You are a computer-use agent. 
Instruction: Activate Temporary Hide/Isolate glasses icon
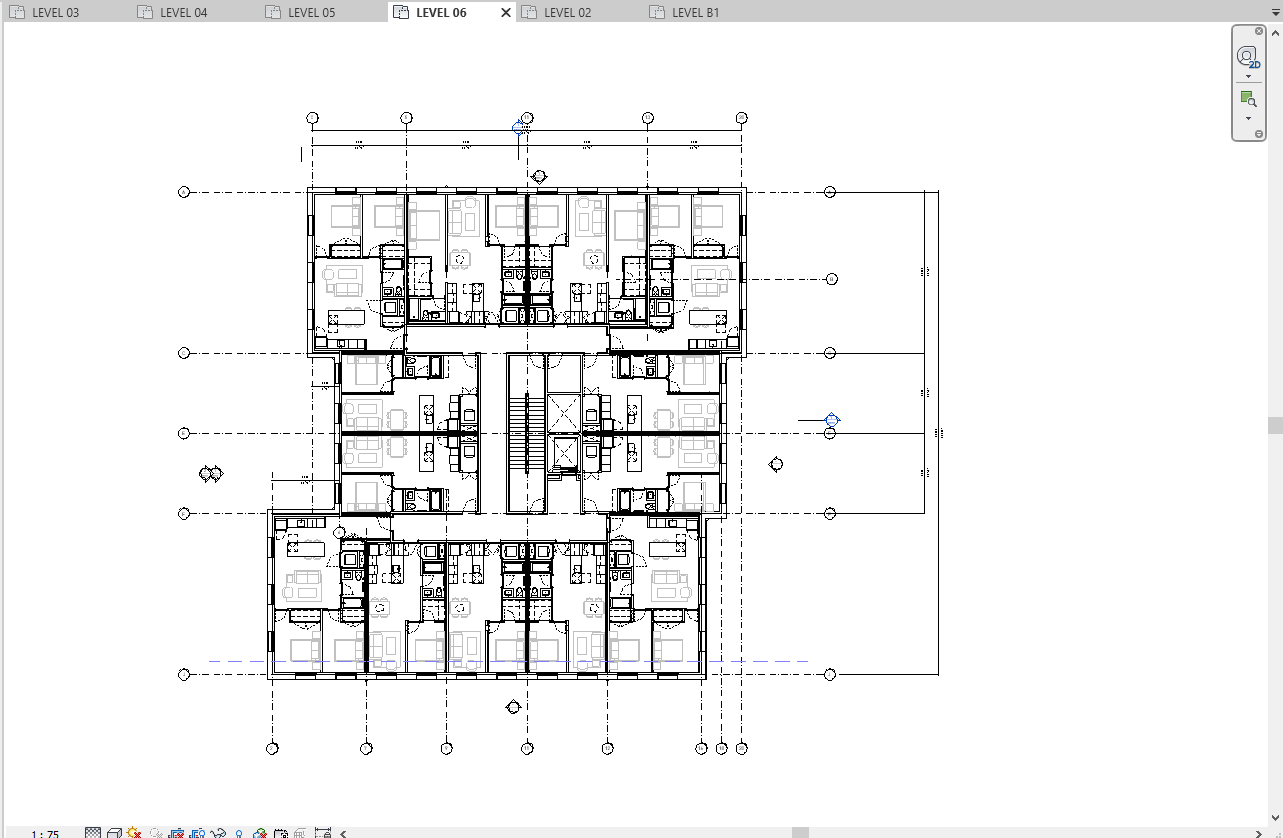click(219, 832)
